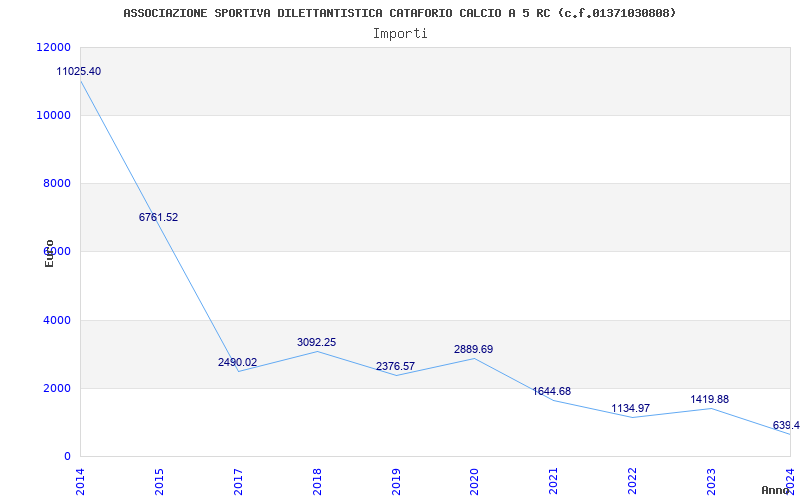Click the 'Anno' x-axis title
The width and height of the screenshot is (800, 500).
click(775, 490)
